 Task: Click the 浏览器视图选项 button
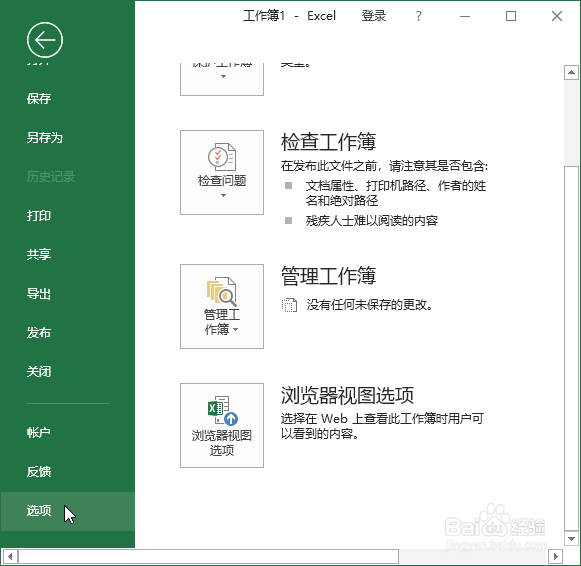click(x=222, y=425)
